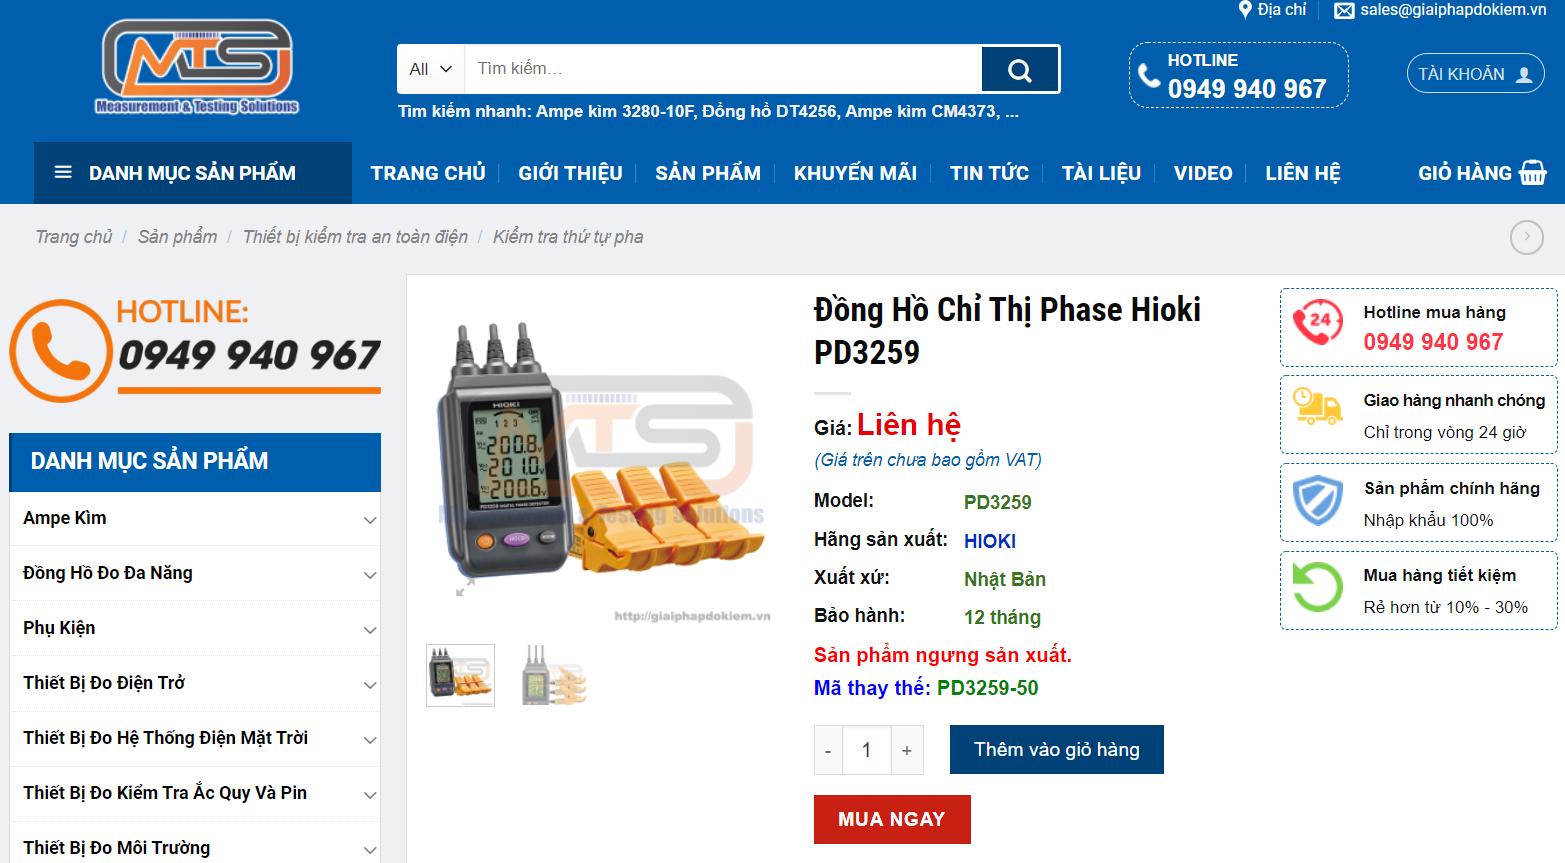Click the MTS logo in the header
Image resolution: width=1565 pixels, height=863 pixels.
pyautogui.click(x=197, y=67)
